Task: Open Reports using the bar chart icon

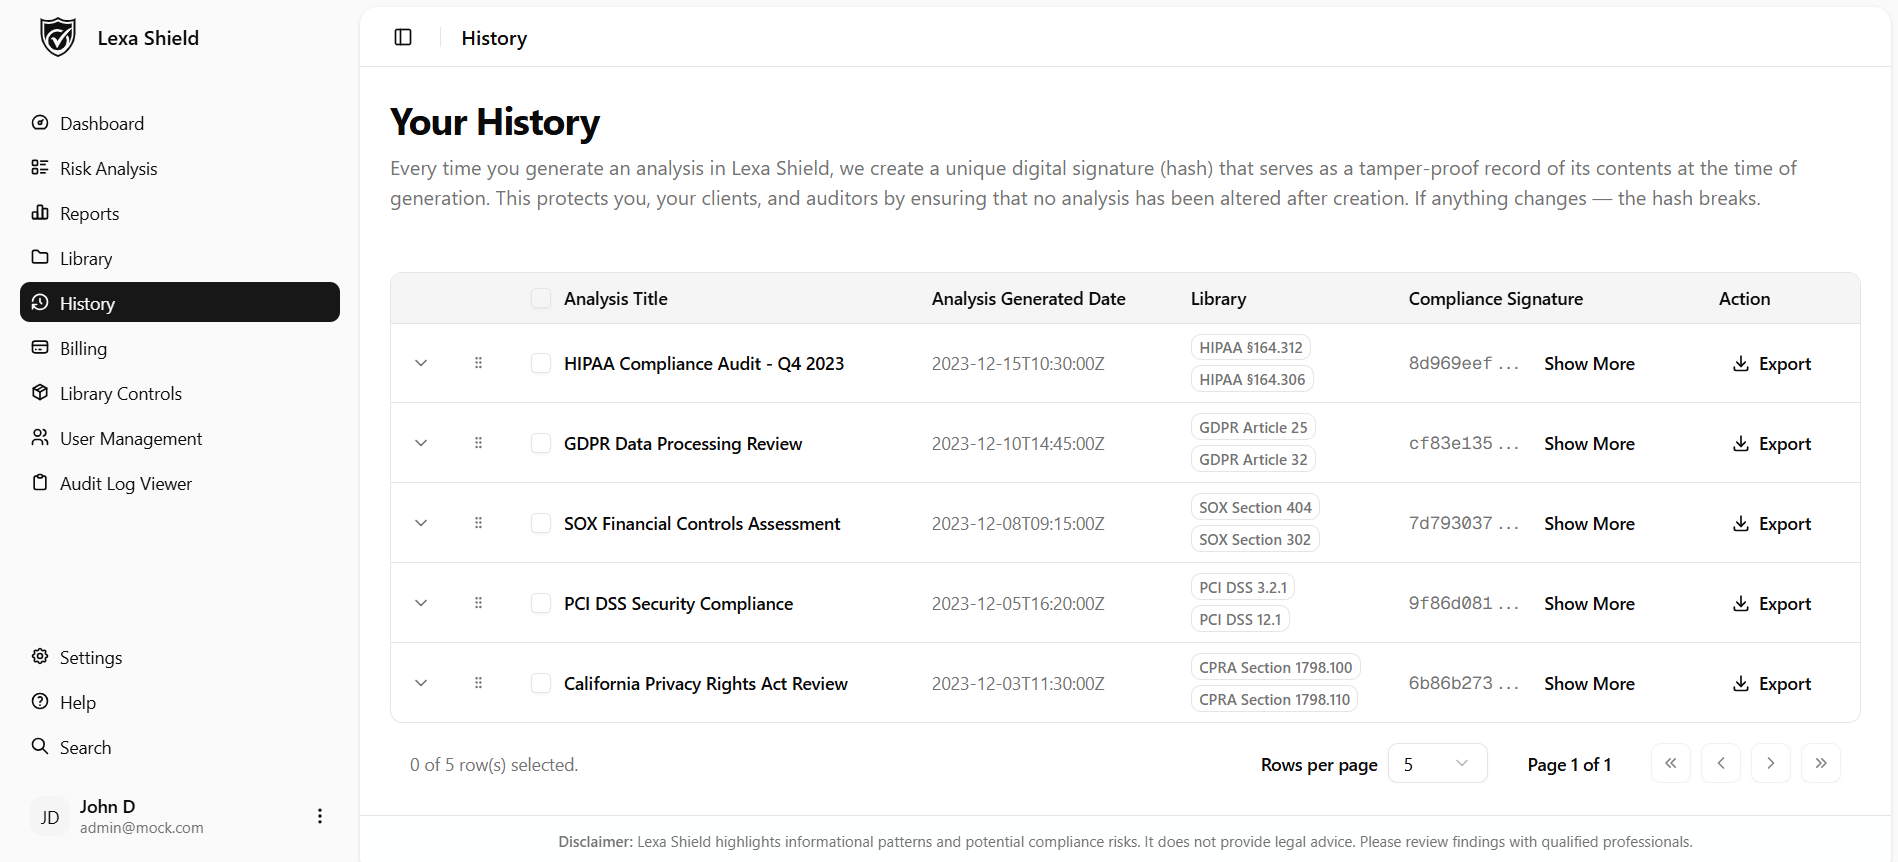Action: coord(40,213)
